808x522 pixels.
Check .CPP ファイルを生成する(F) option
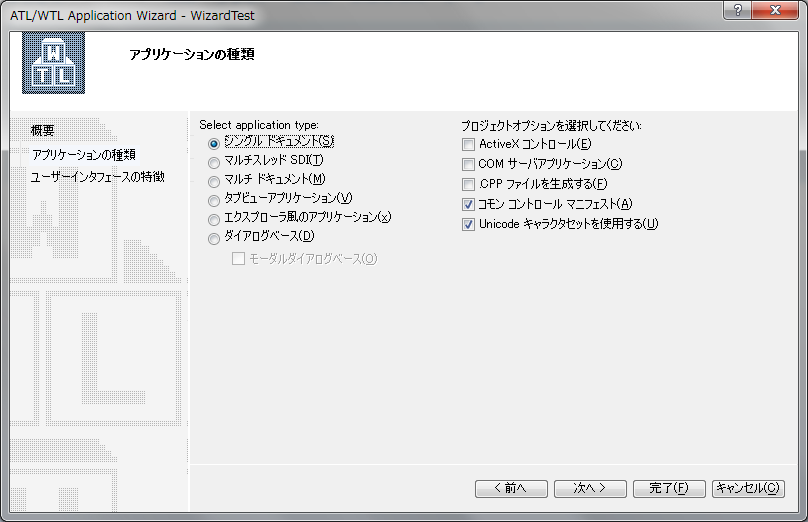(x=468, y=184)
